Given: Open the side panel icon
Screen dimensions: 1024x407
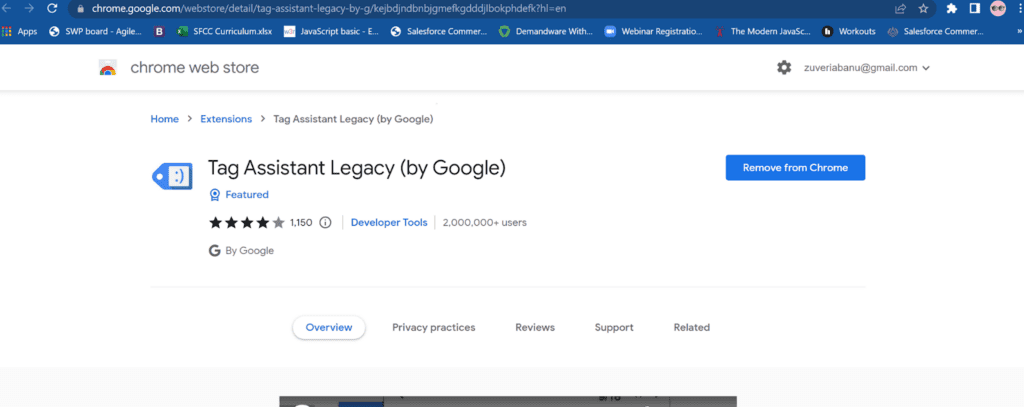Looking at the screenshot, I should (974, 8).
